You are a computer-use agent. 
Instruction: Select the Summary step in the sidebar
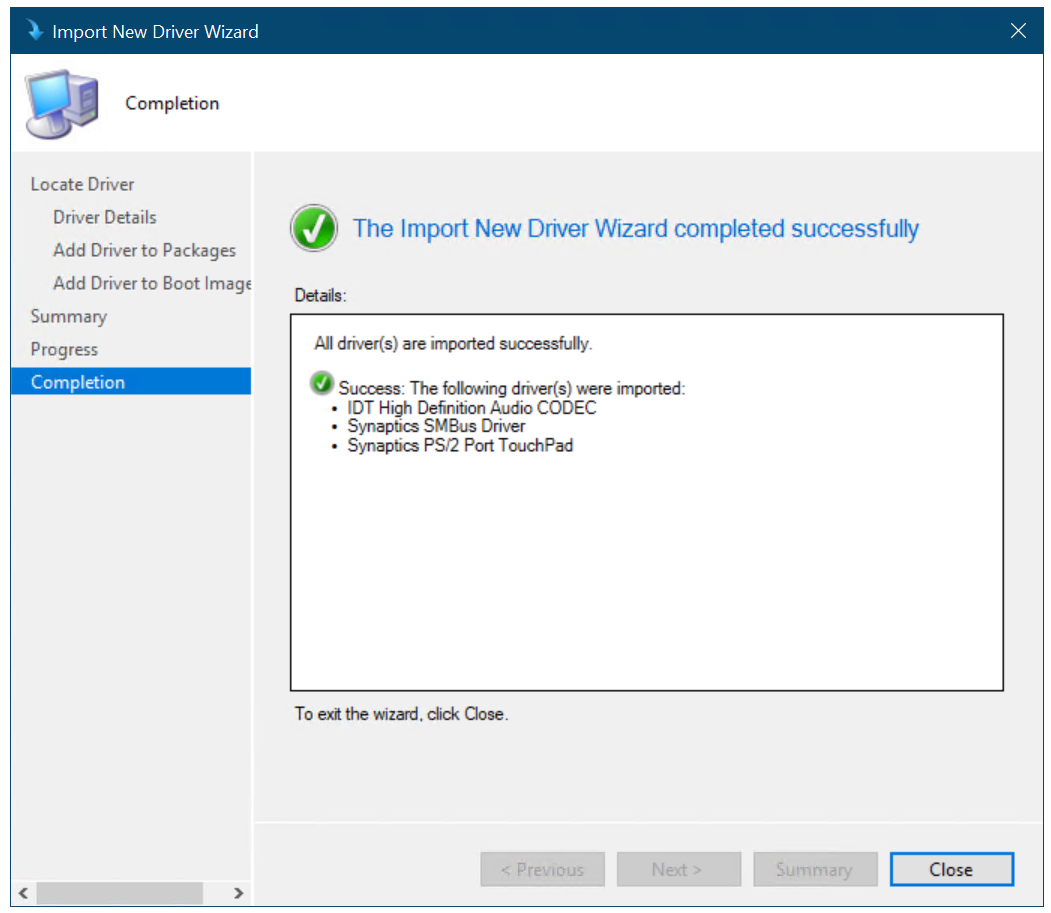pyautogui.click(x=69, y=316)
